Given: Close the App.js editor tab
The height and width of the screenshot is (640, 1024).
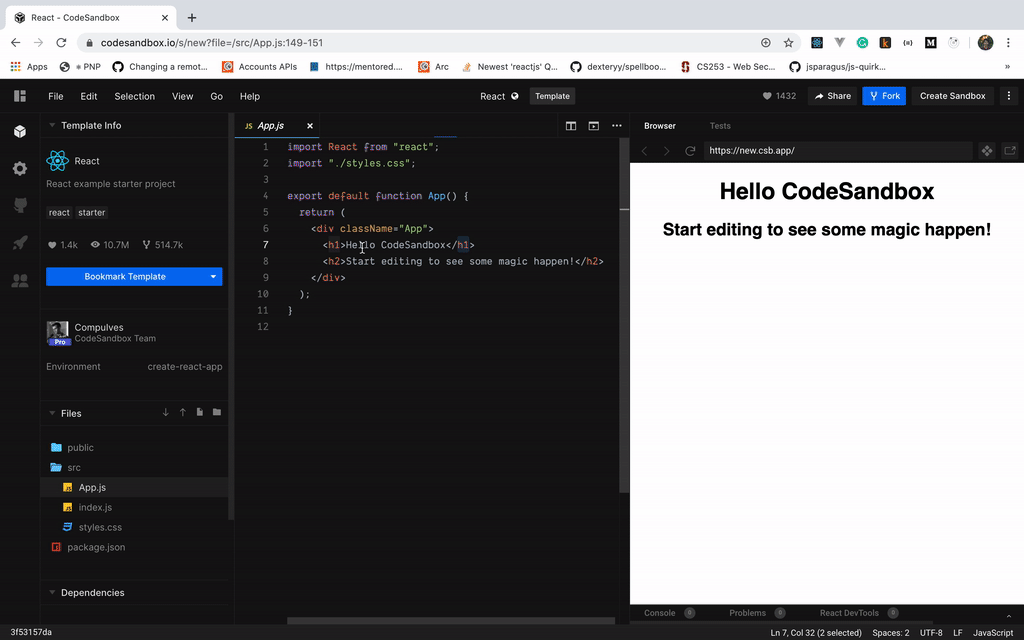Looking at the screenshot, I should (310, 126).
